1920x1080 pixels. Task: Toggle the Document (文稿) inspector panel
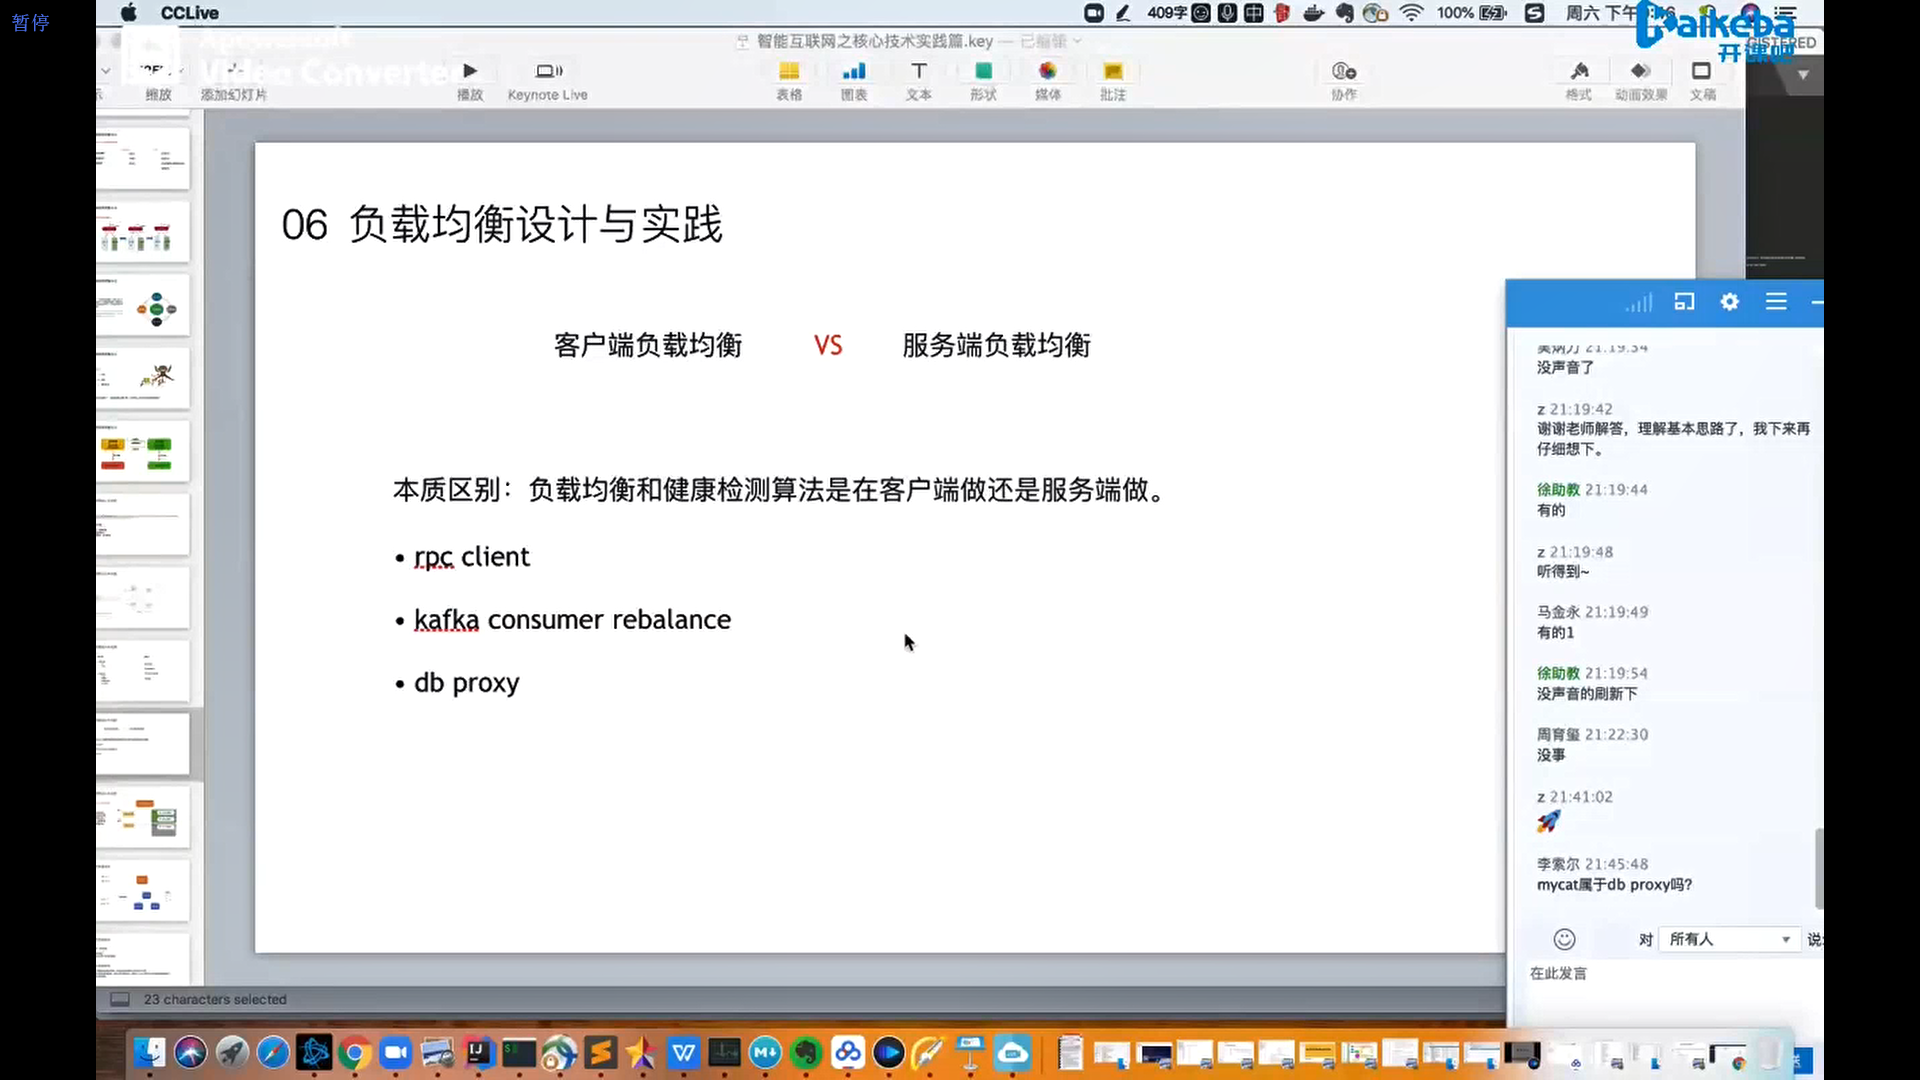1702,72
